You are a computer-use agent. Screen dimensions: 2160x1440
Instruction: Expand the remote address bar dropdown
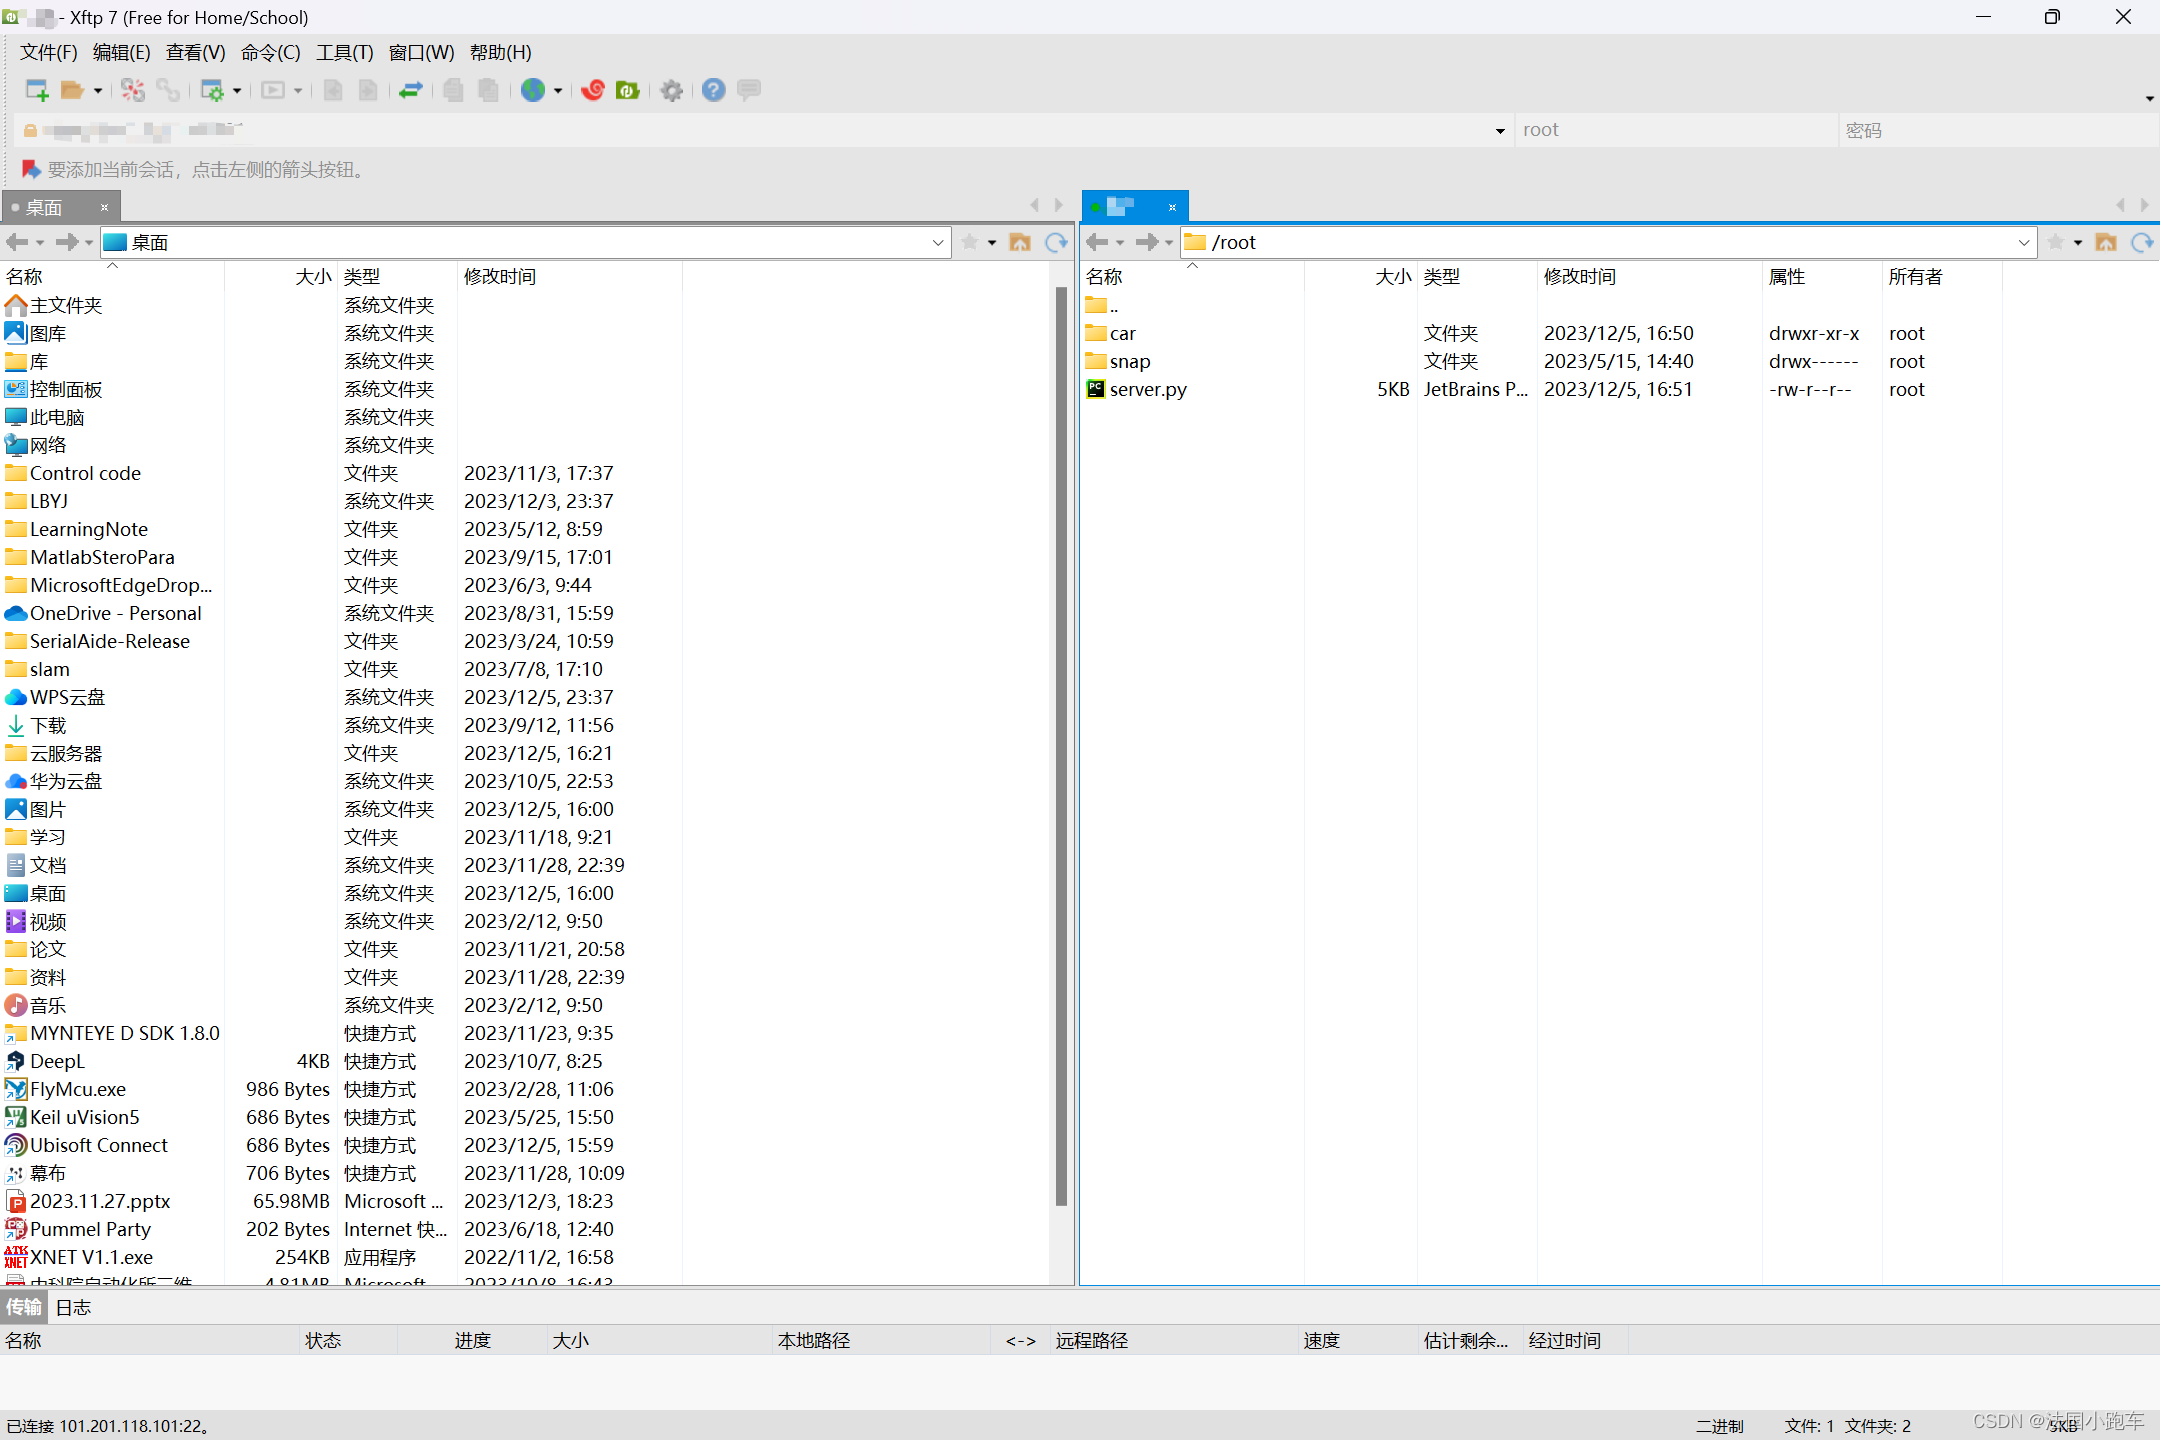(2026, 242)
